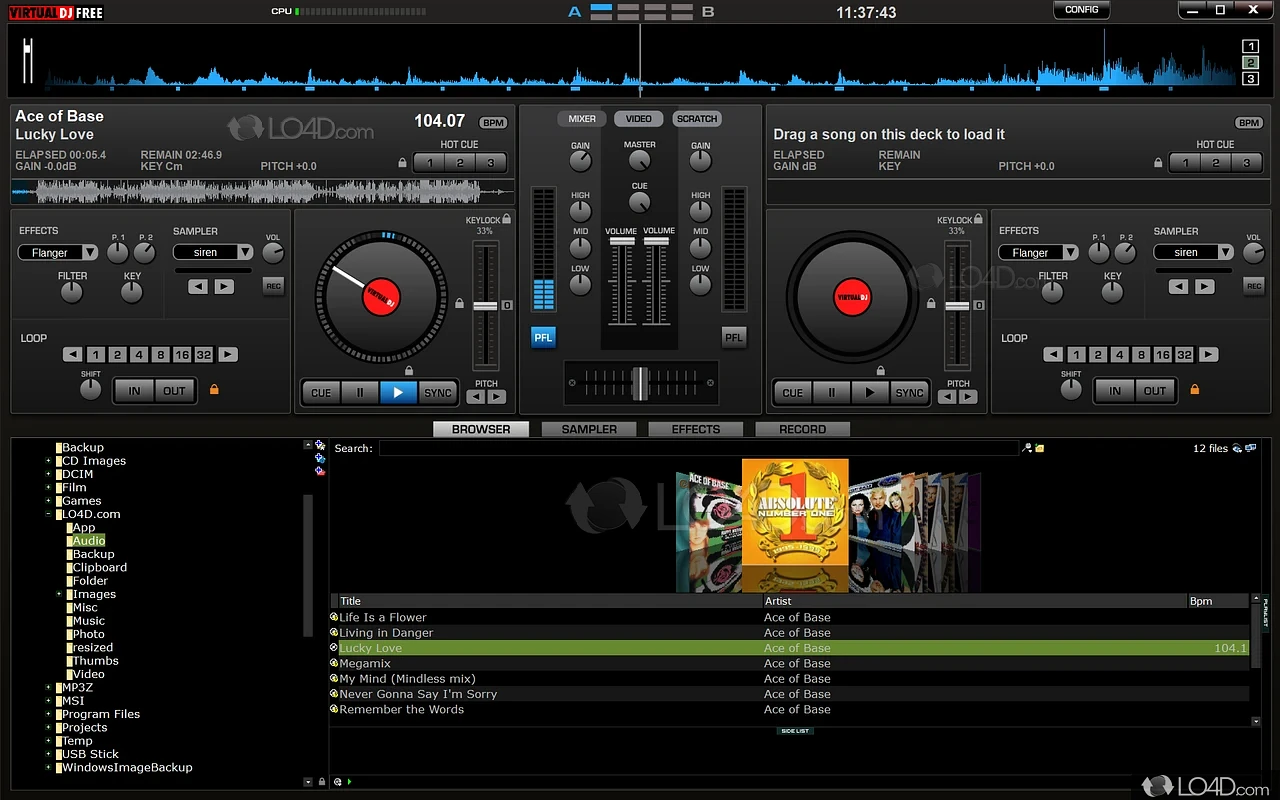Viewport: 1280px width, 800px height.
Task: Click the right deck loop IN button
Action: point(1115,391)
